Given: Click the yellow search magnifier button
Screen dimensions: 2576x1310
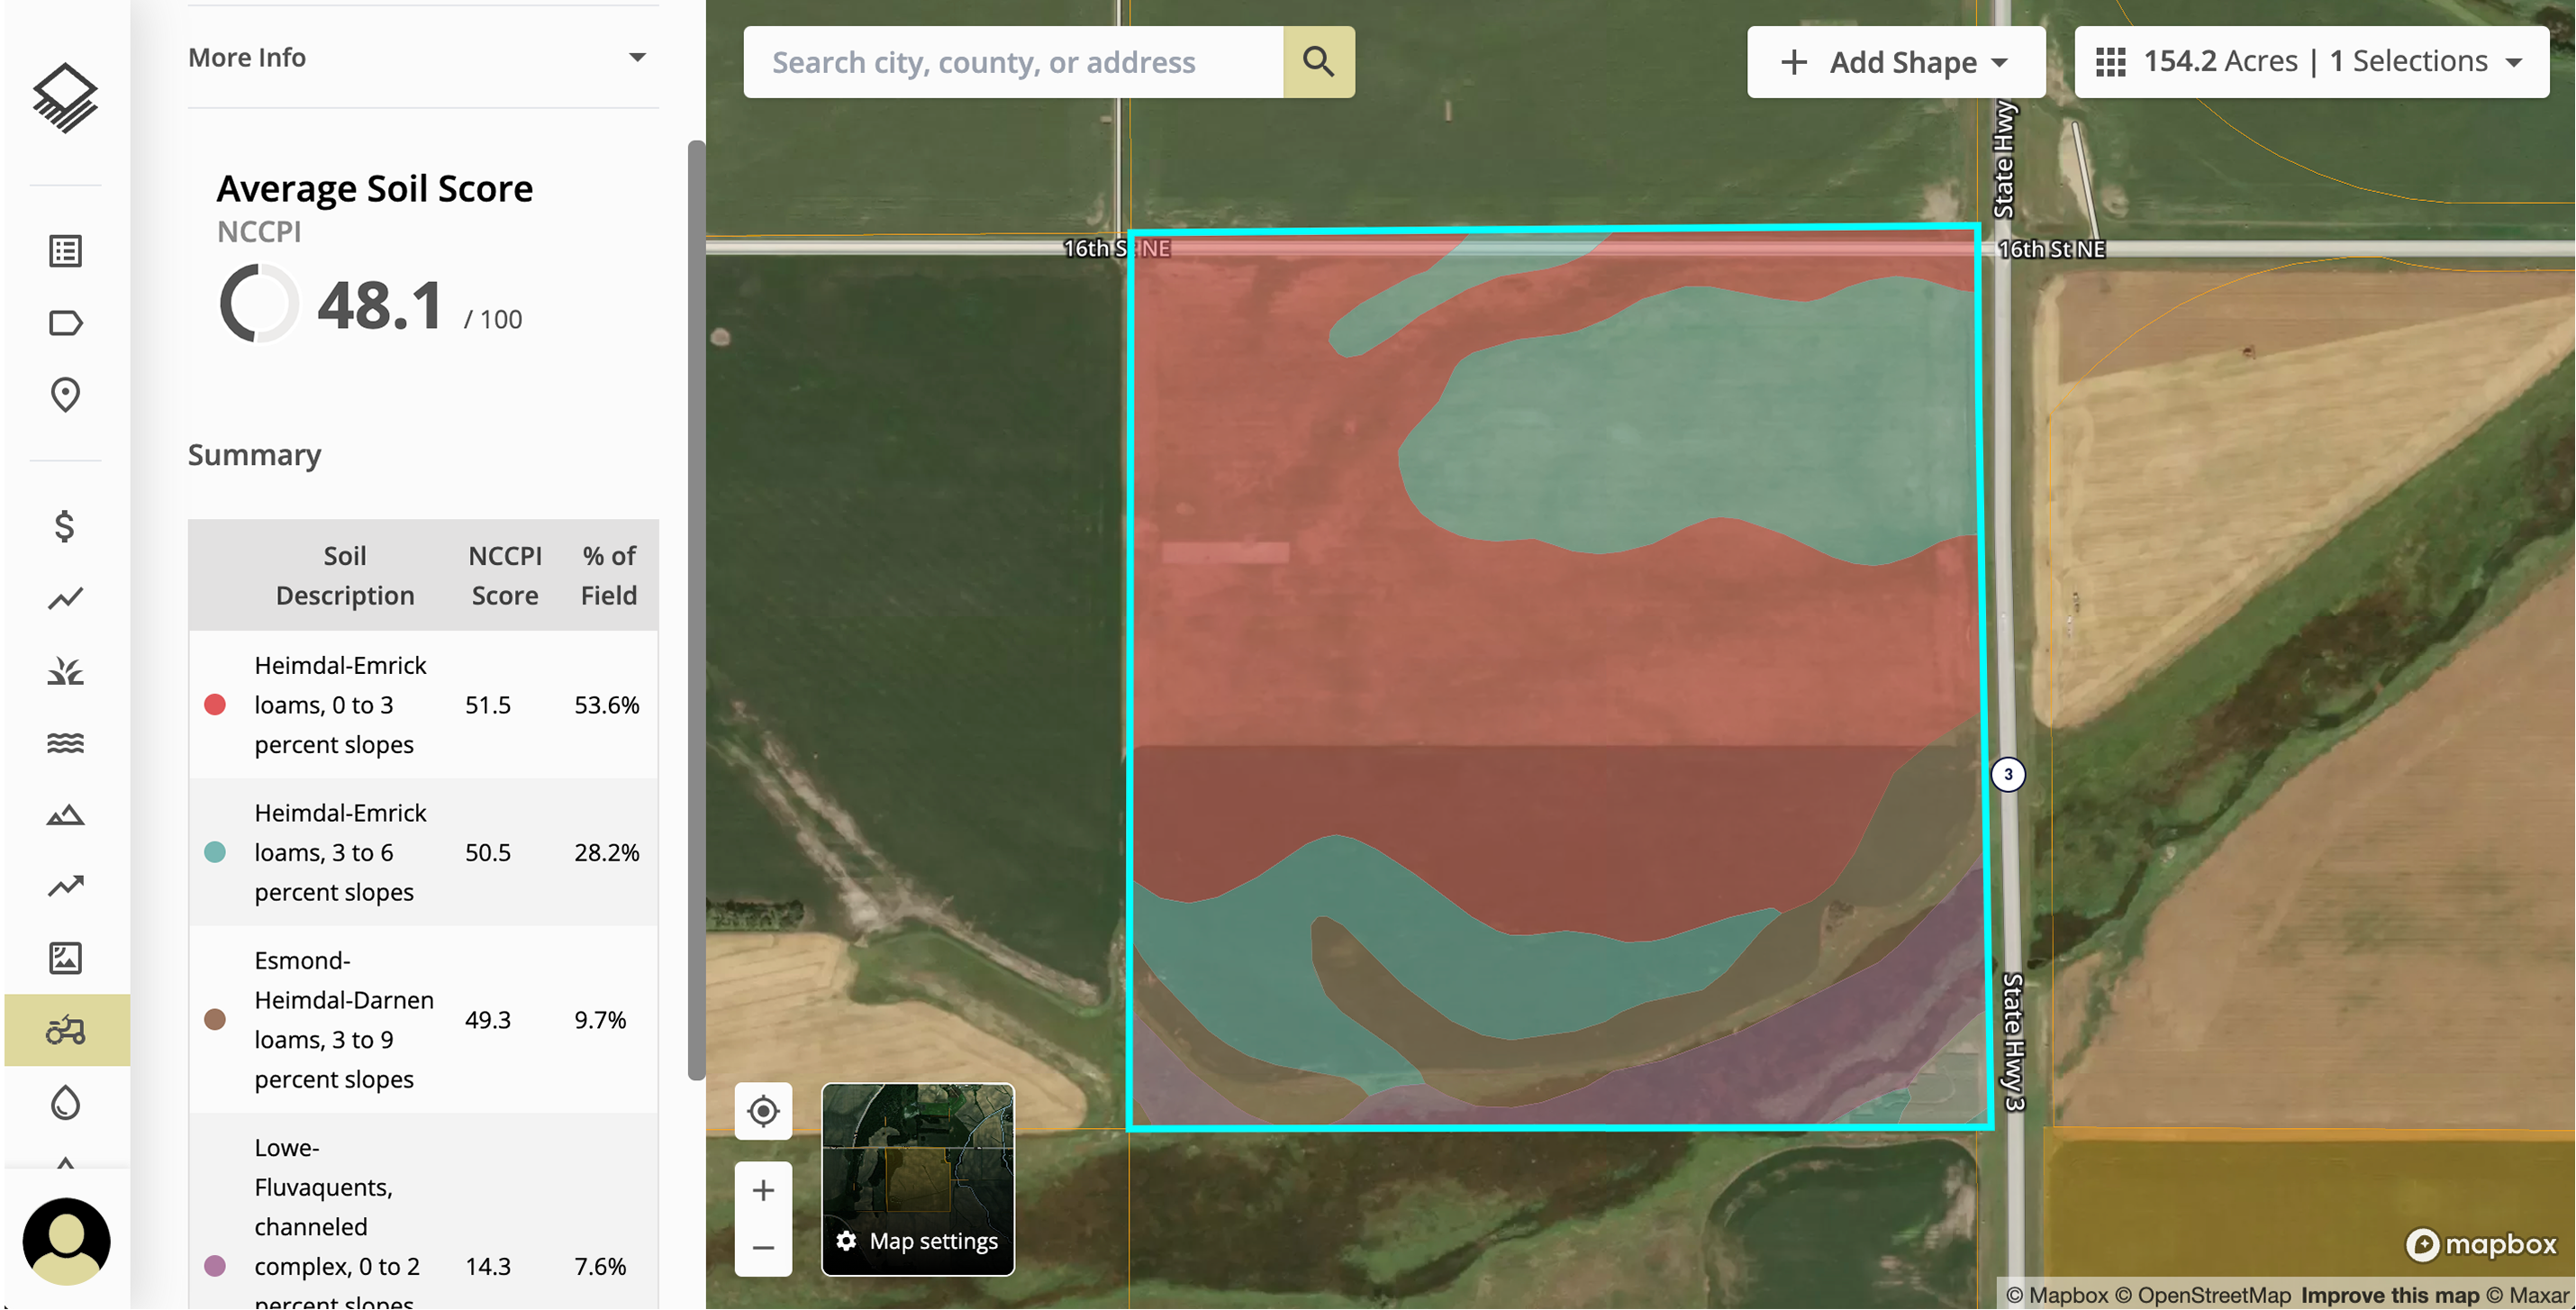Looking at the screenshot, I should pyautogui.click(x=1318, y=62).
